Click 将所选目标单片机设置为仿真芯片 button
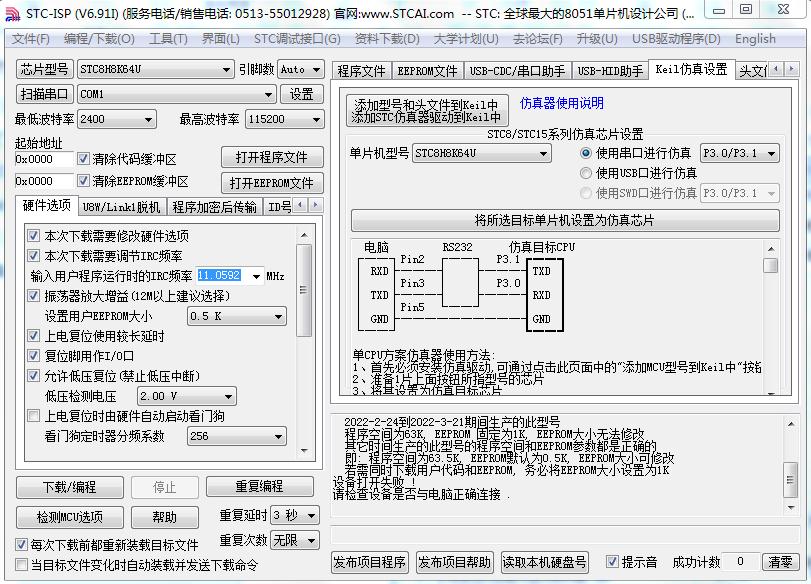Screen dimensions: 811x584 pyautogui.click(x=565, y=220)
